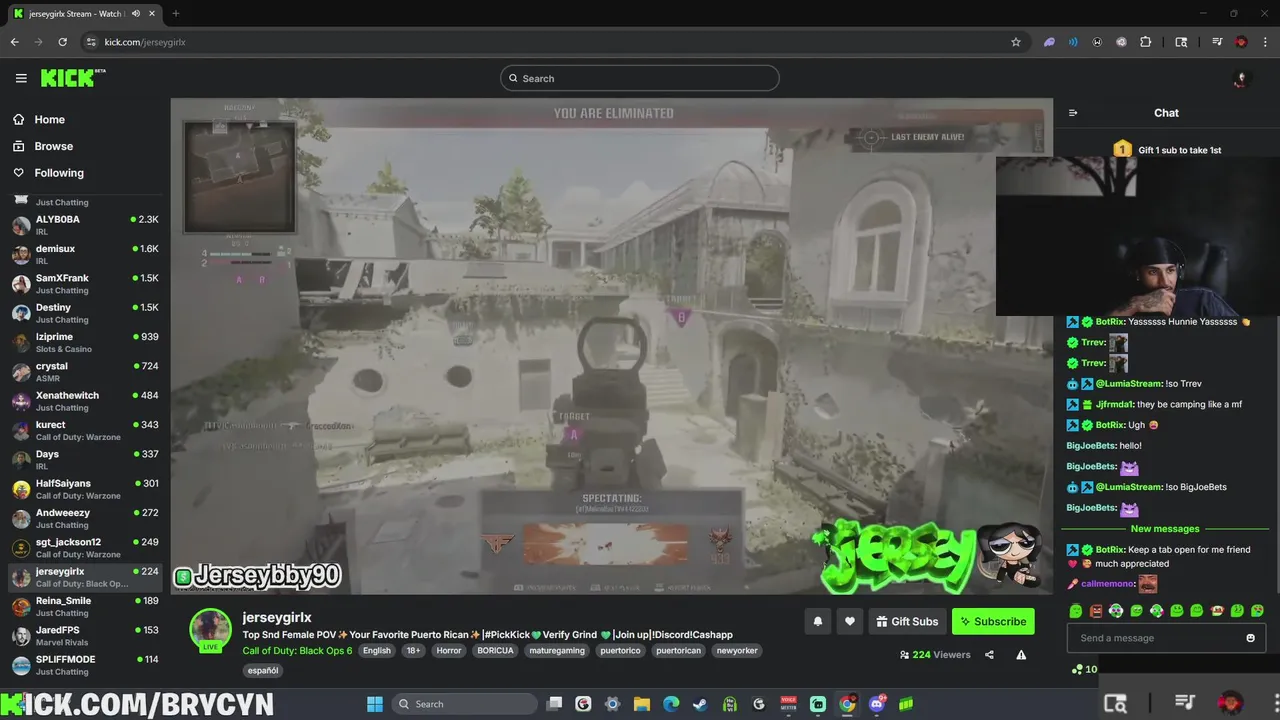The width and height of the screenshot is (1280, 720).
Task: Focus the Kick search box
Action: 640,78
